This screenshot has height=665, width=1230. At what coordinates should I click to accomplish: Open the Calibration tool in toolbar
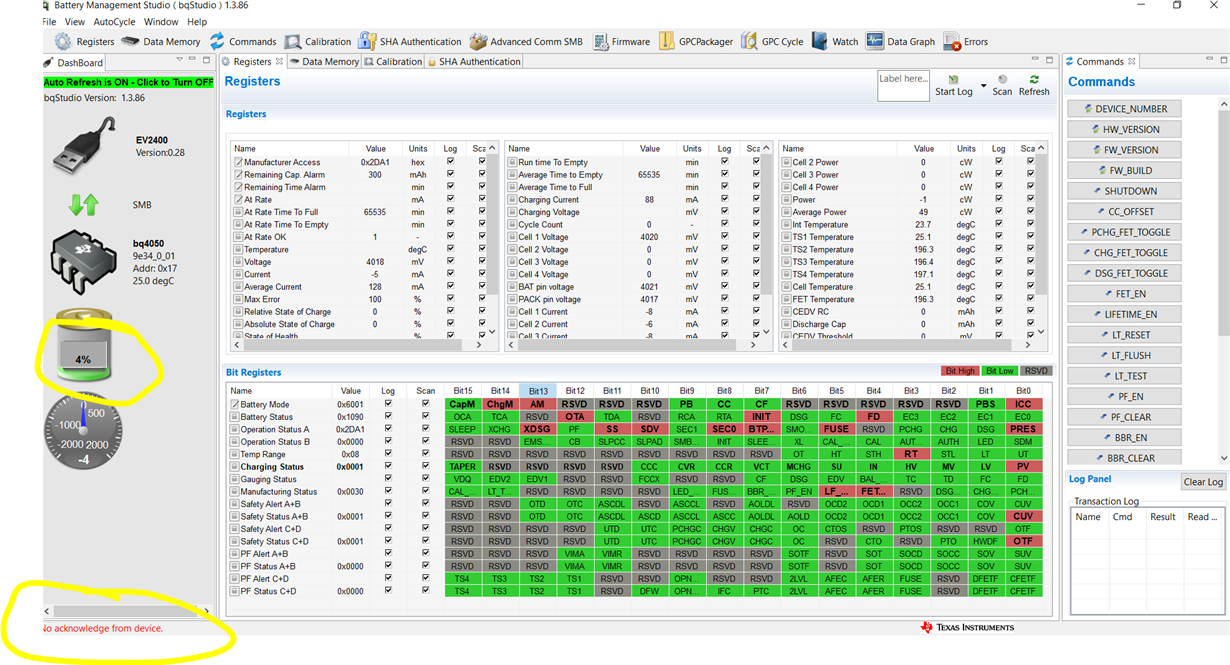pyautogui.click(x=318, y=42)
